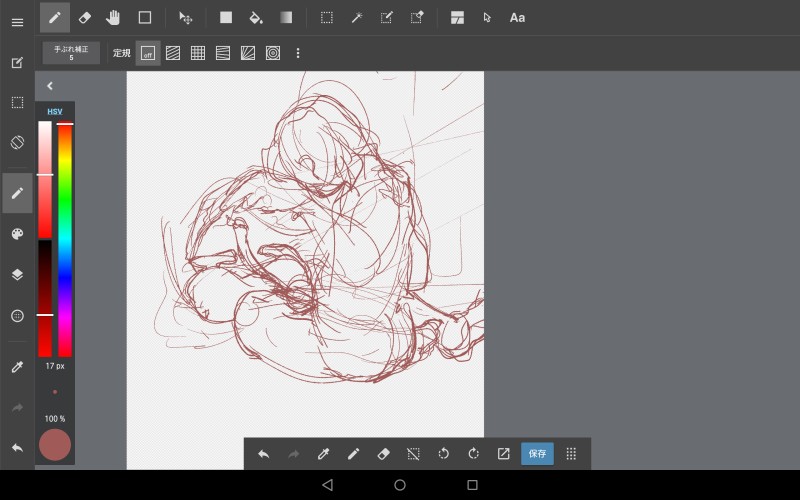
Task: Switch the HSV color mode
Action: point(55,111)
